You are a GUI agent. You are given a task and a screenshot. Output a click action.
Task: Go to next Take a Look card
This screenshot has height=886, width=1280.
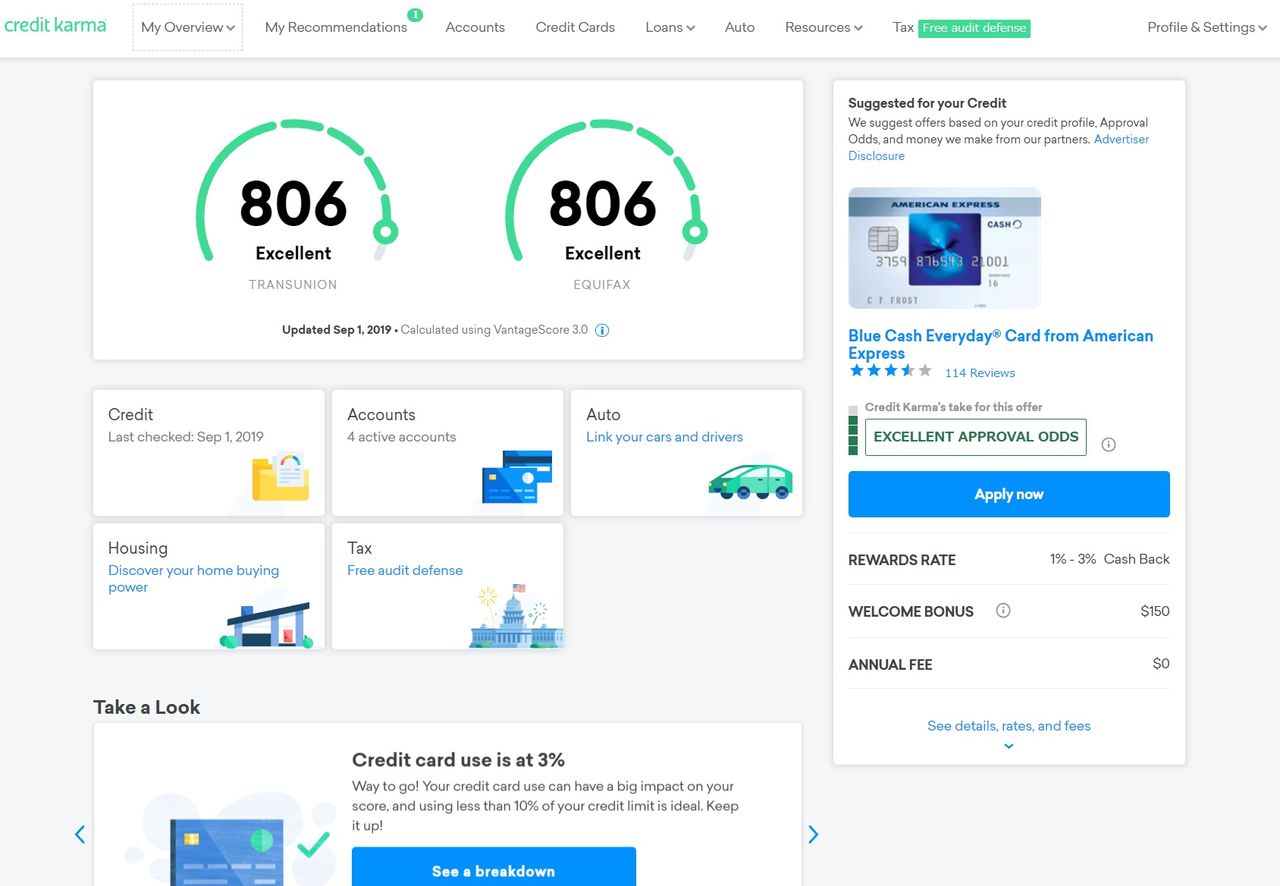pyautogui.click(x=813, y=834)
